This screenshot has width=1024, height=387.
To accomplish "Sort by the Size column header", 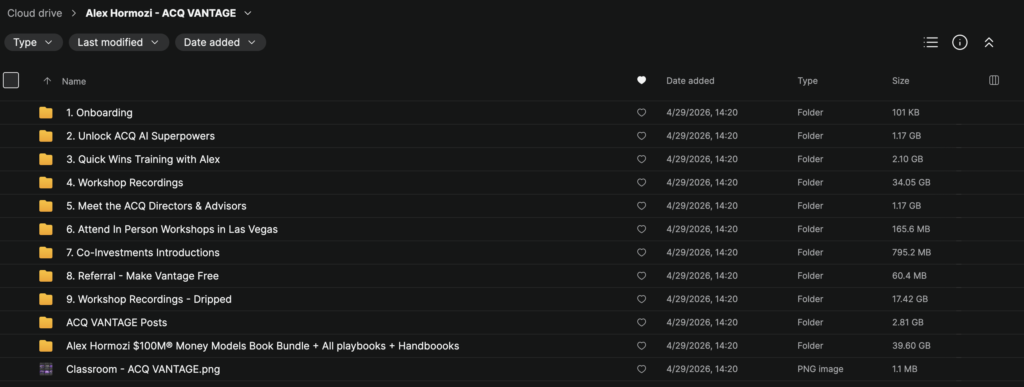I will coord(901,81).
